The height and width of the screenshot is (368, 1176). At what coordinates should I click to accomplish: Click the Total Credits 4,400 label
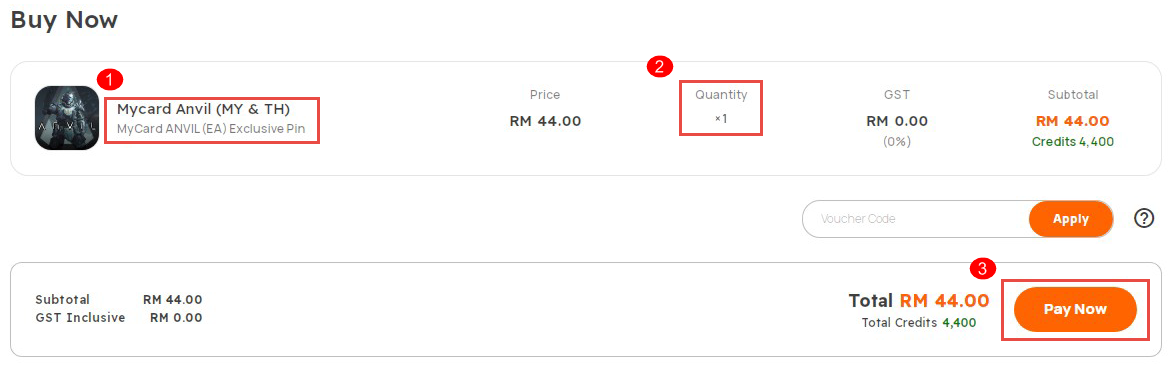point(919,323)
